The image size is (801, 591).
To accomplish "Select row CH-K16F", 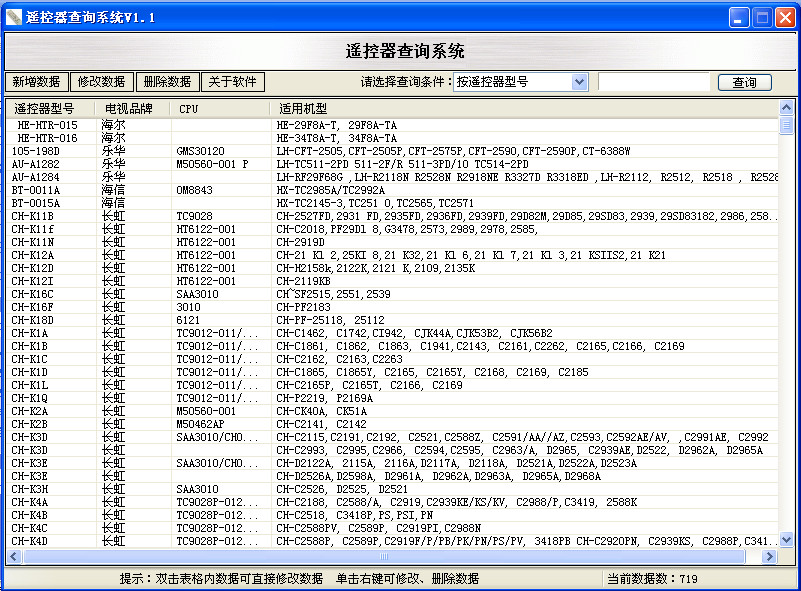I will click(x=392, y=308).
